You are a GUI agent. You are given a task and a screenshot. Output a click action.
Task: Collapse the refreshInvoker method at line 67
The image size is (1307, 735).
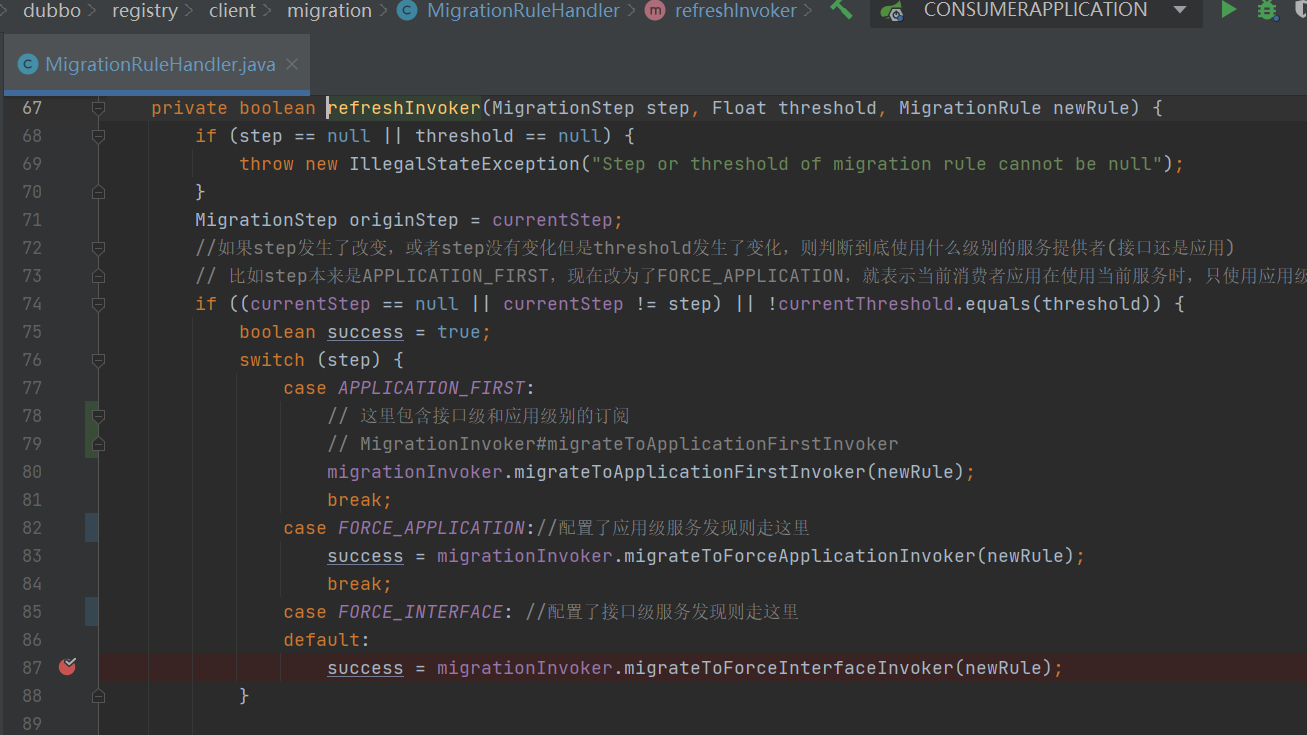(98, 107)
